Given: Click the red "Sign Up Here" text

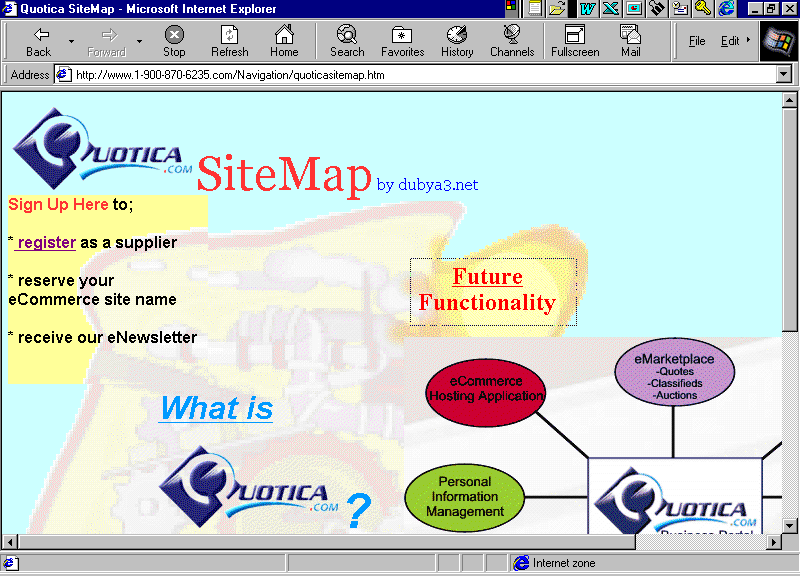Looking at the screenshot, I should (58, 205).
